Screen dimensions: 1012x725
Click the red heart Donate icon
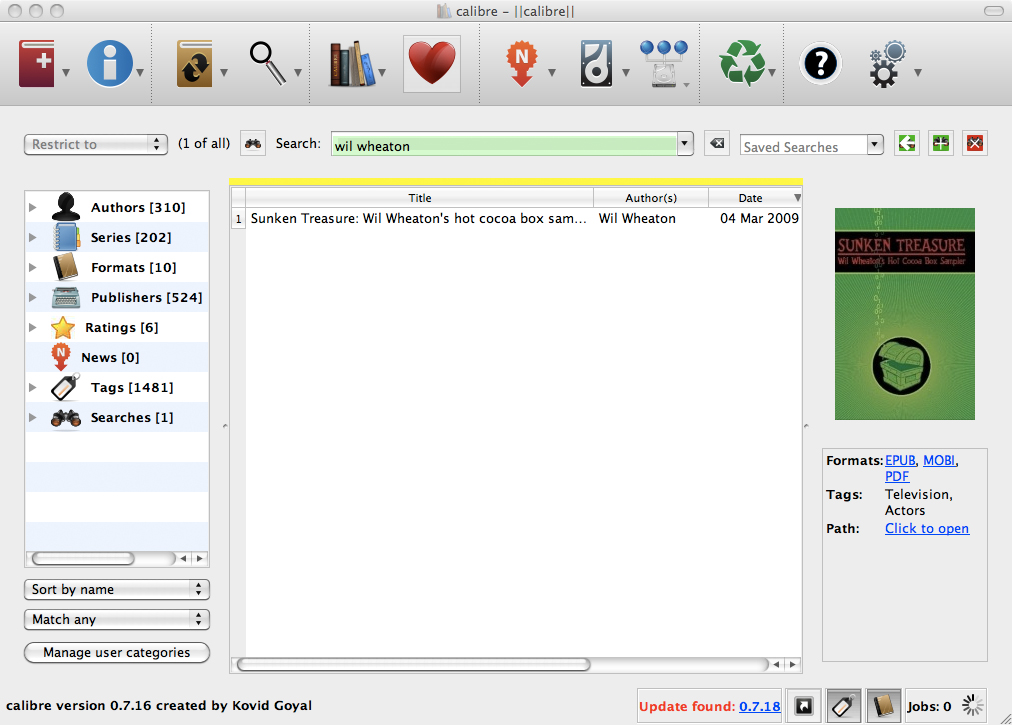click(431, 65)
